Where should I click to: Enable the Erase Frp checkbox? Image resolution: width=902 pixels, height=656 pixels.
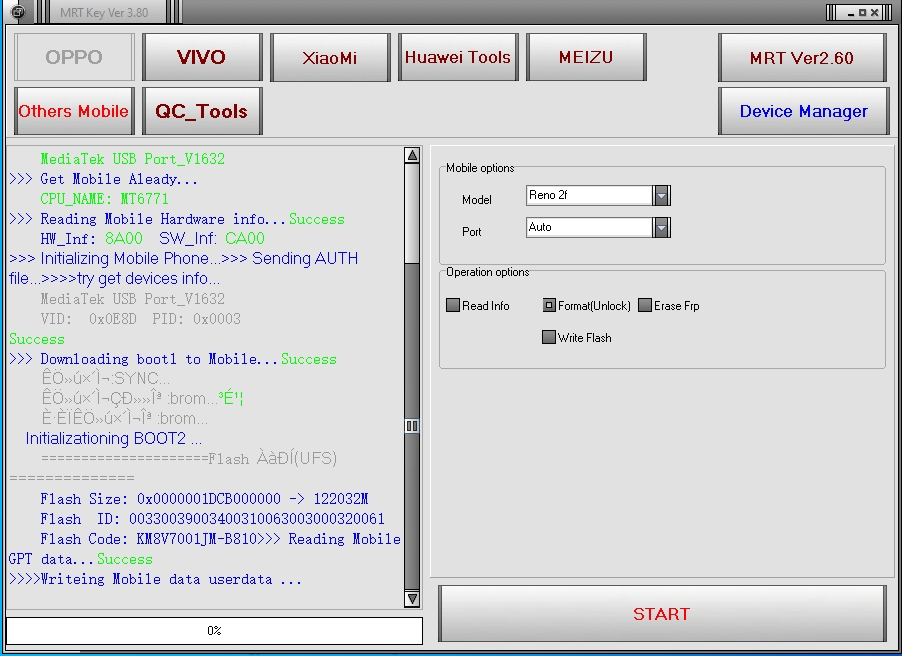[x=645, y=305]
